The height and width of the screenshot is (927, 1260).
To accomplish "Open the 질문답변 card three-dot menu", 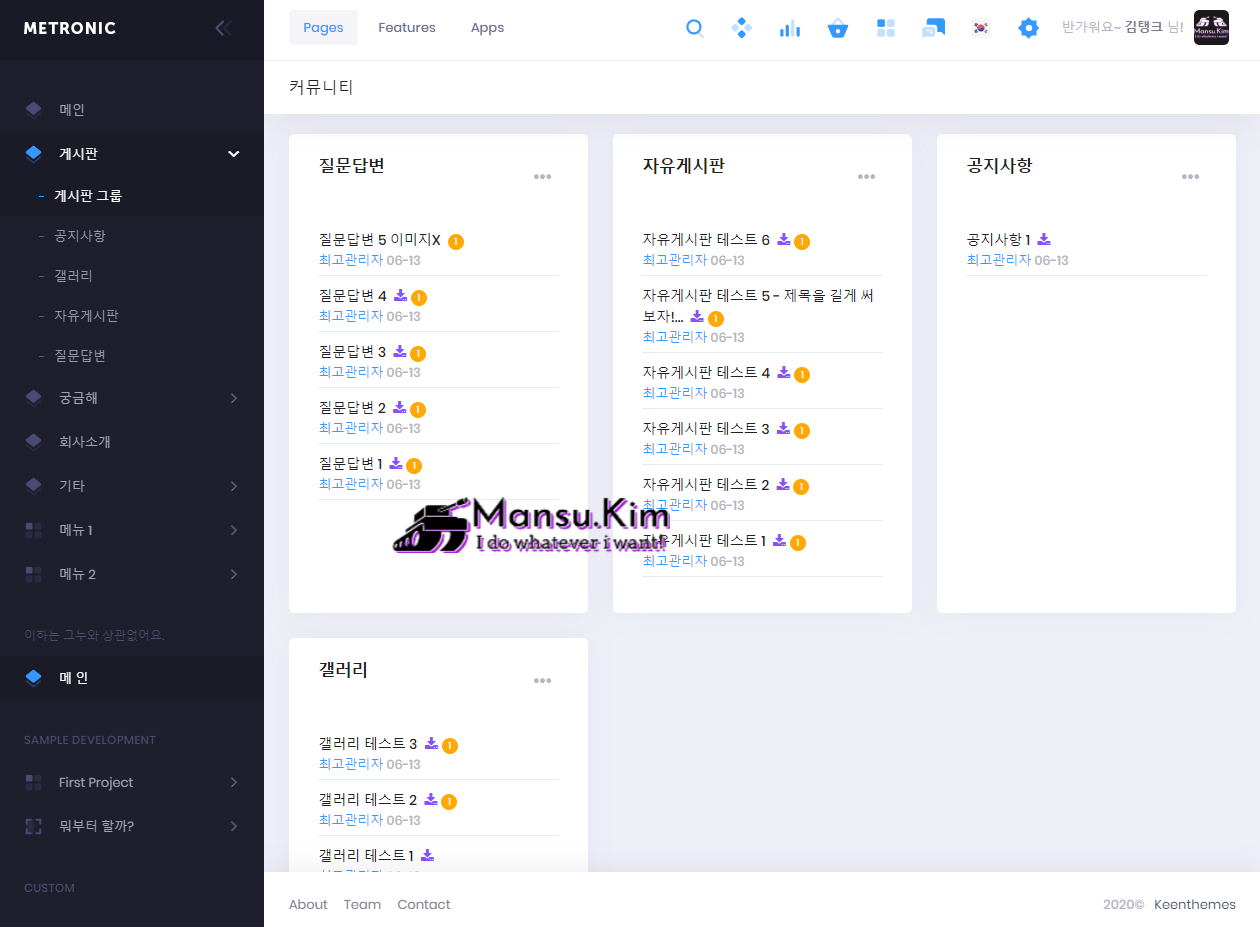I will [543, 177].
